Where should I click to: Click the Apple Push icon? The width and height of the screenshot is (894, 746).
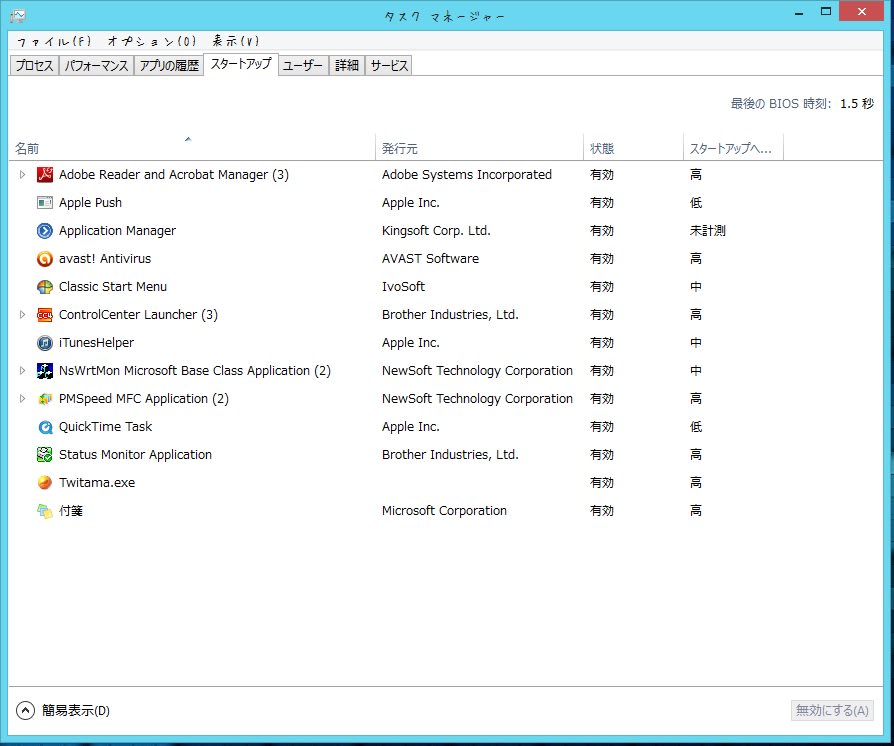(44, 202)
